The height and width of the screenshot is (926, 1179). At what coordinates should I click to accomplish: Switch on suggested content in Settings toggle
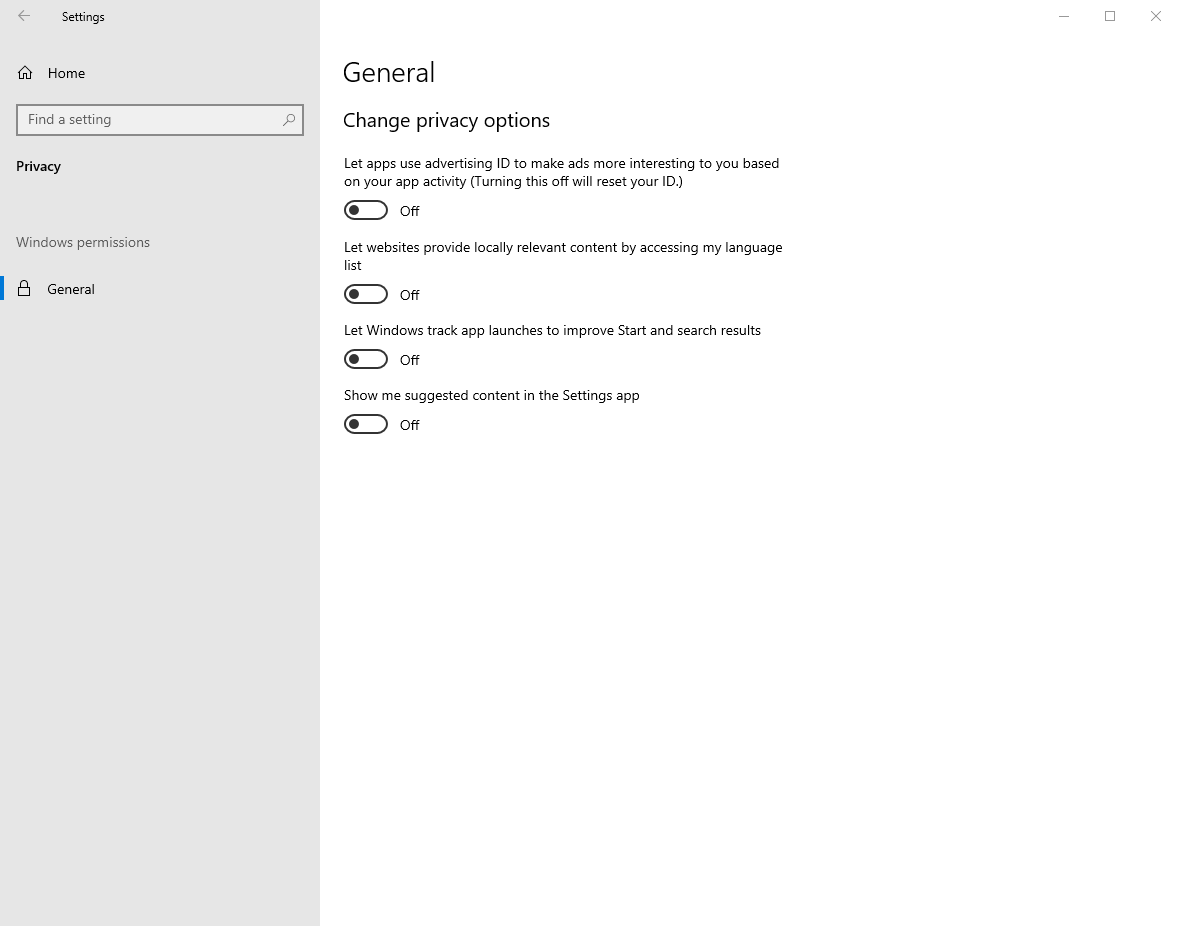(x=366, y=424)
